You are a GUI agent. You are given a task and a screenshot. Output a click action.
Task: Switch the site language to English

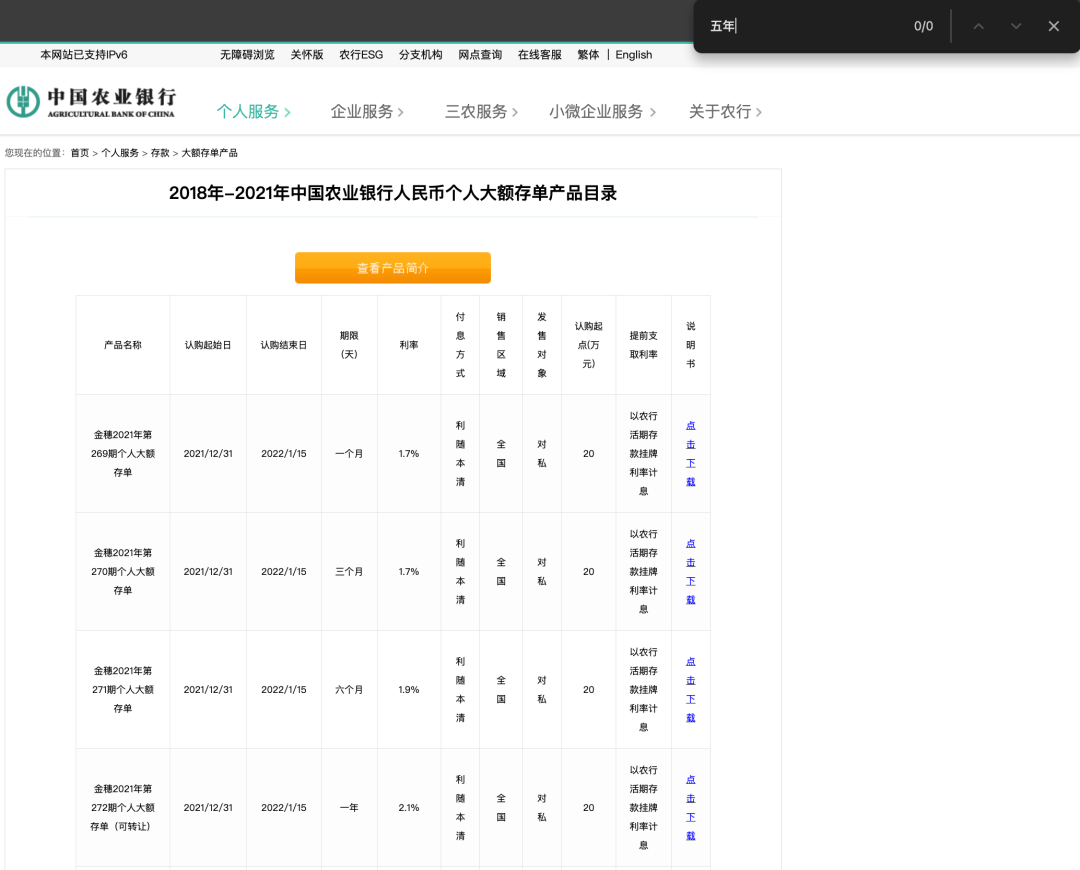pos(633,55)
